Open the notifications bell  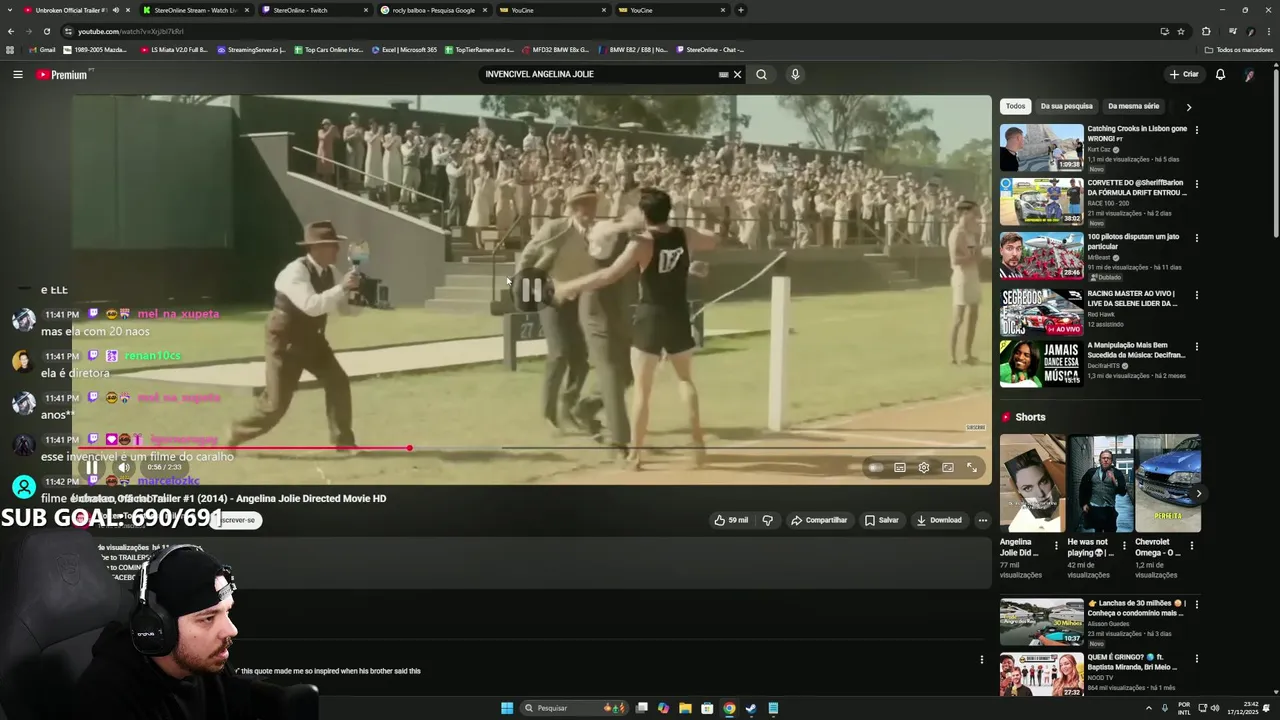1220,74
